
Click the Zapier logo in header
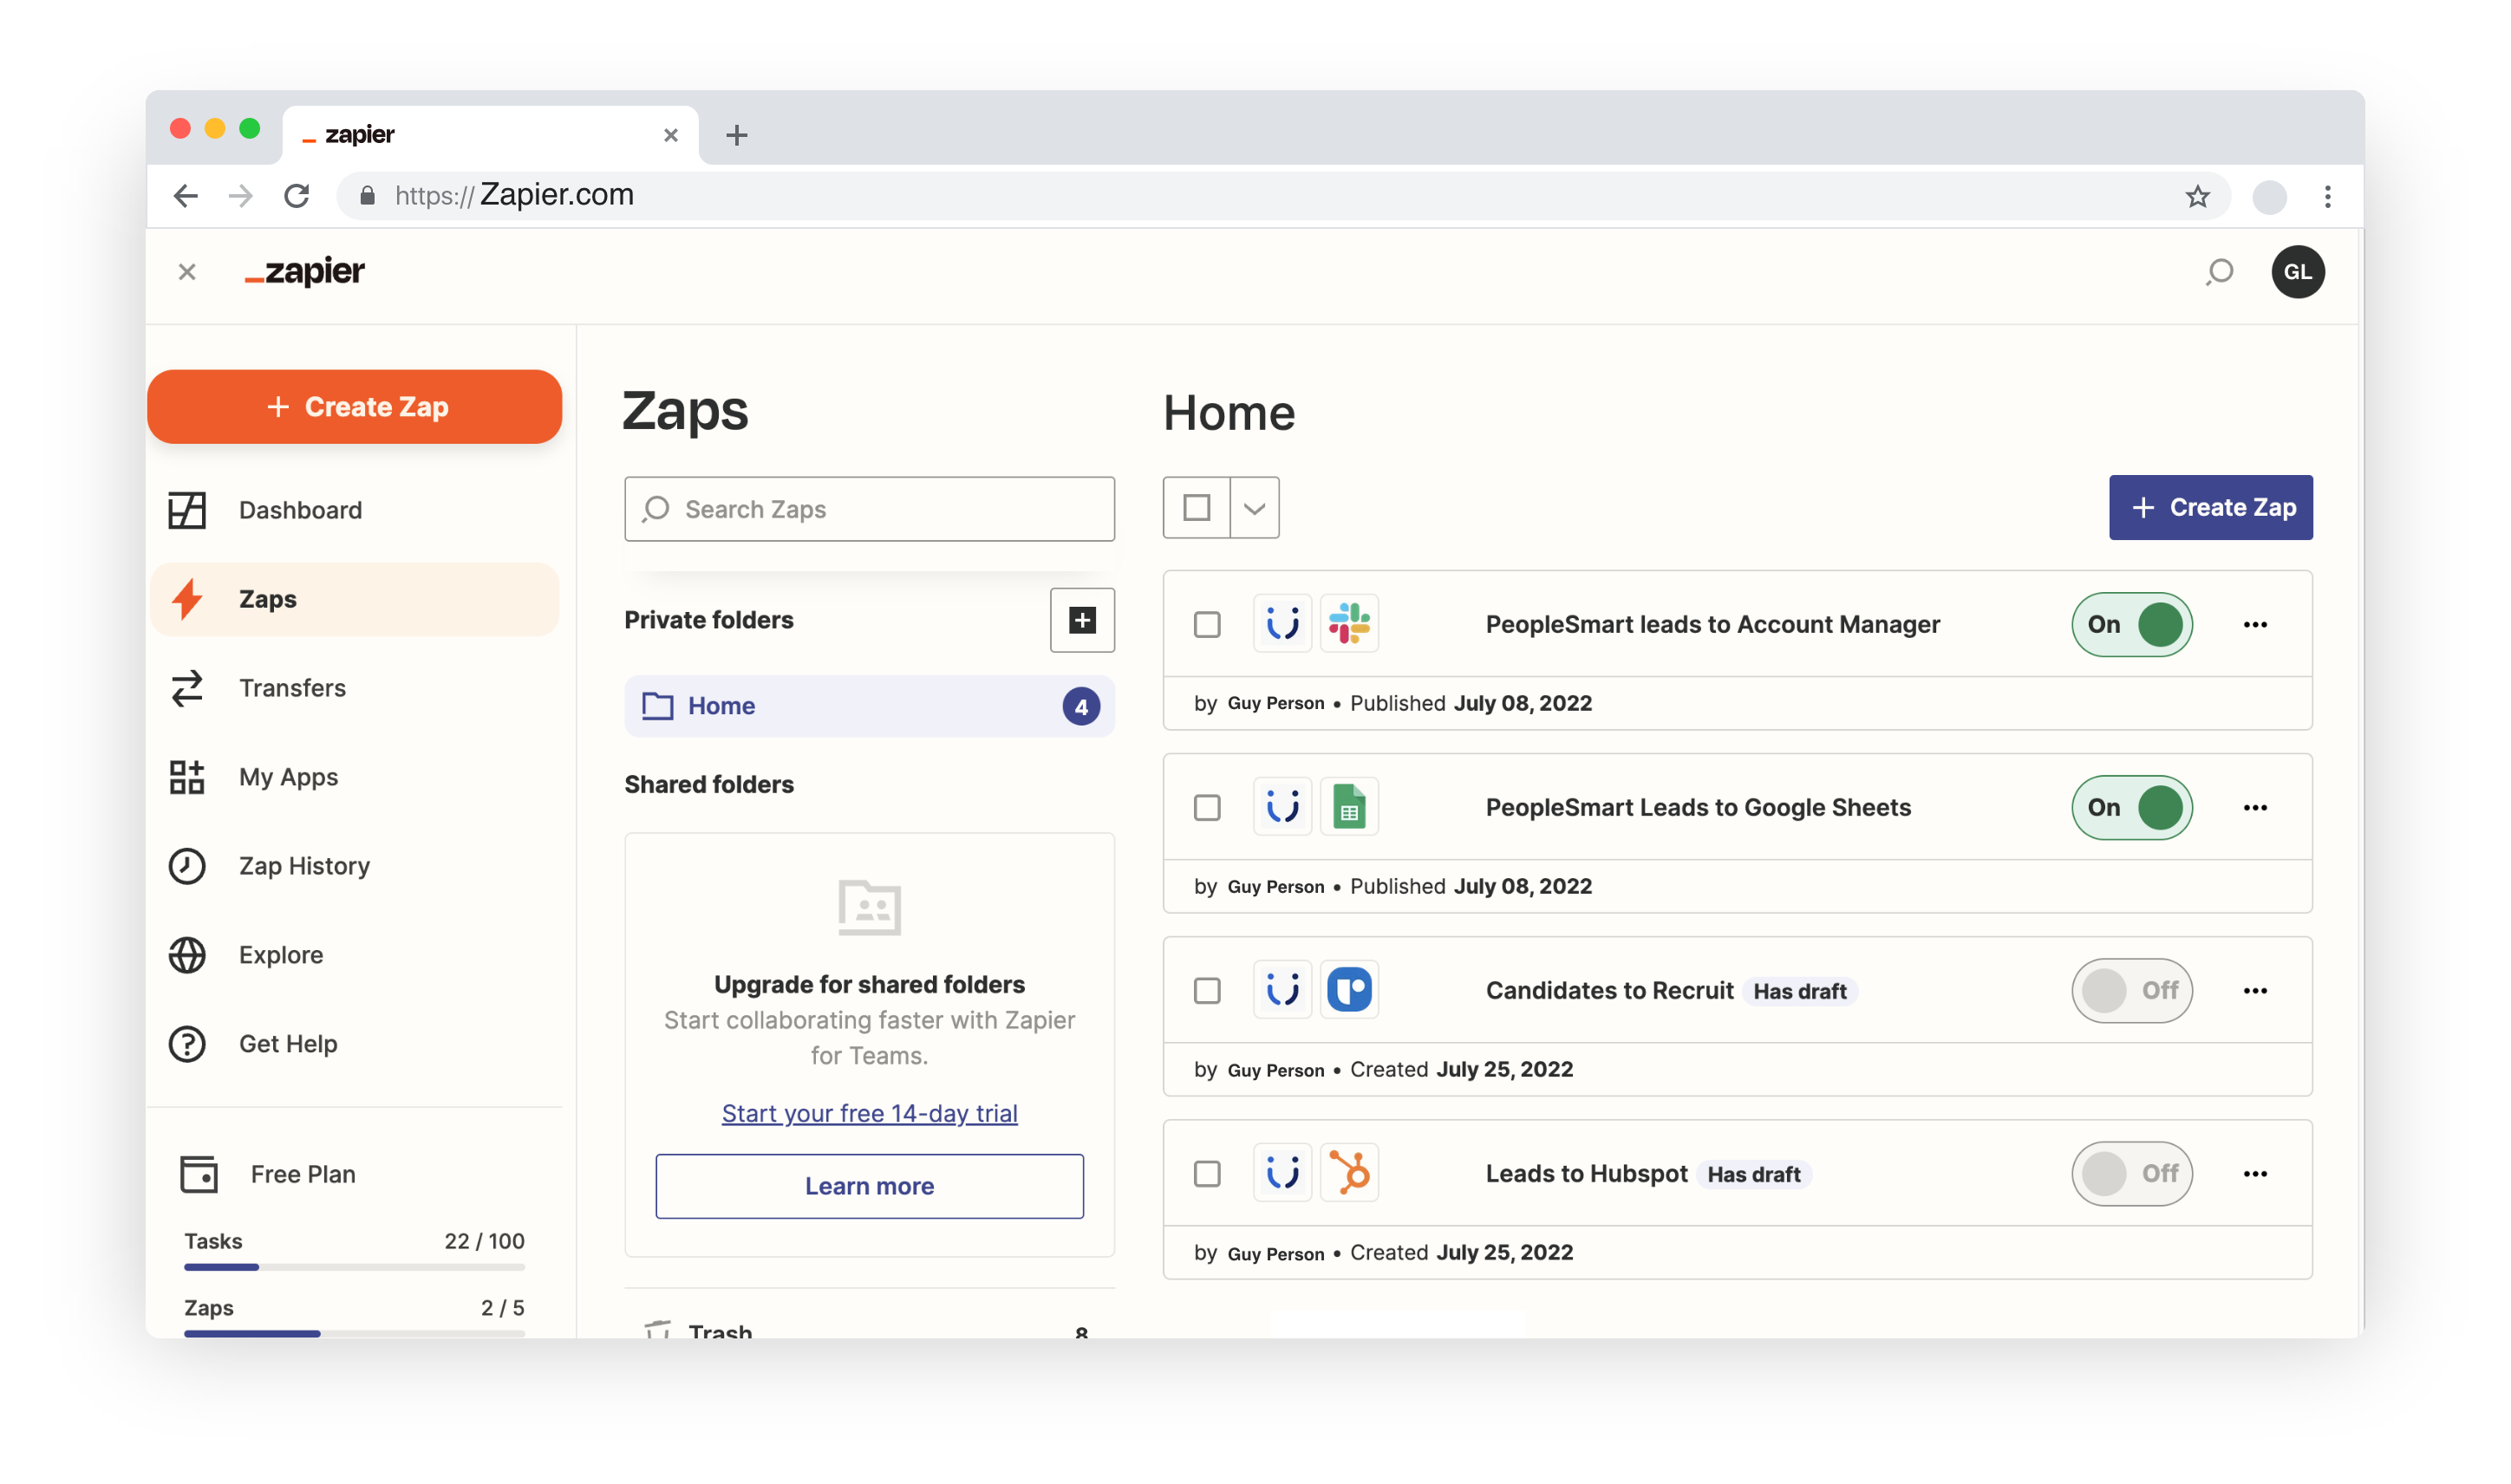305,272
